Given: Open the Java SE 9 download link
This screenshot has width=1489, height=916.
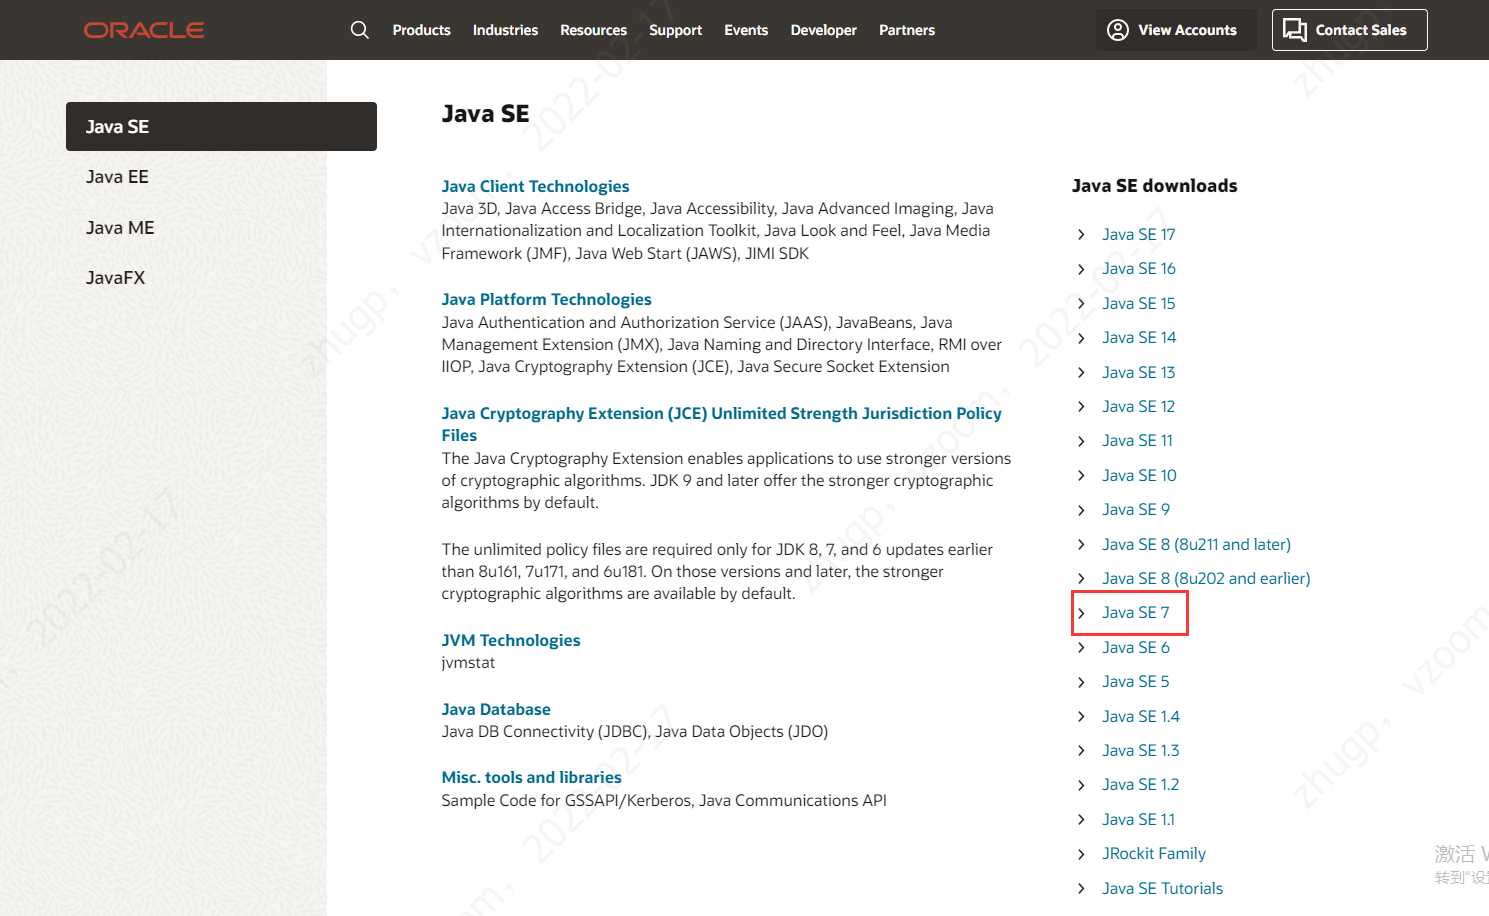Looking at the screenshot, I should pos(1135,509).
